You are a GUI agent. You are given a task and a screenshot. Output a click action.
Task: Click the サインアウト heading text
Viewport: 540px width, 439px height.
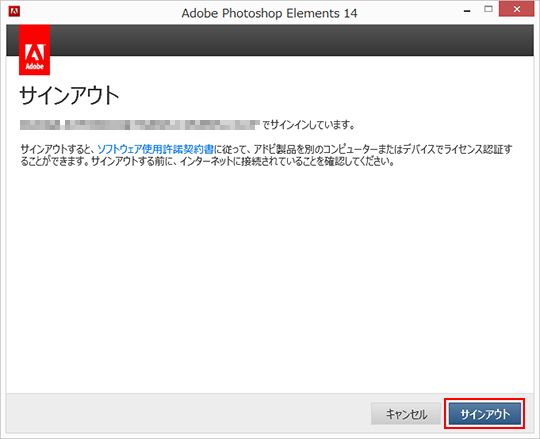coord(70,95)
